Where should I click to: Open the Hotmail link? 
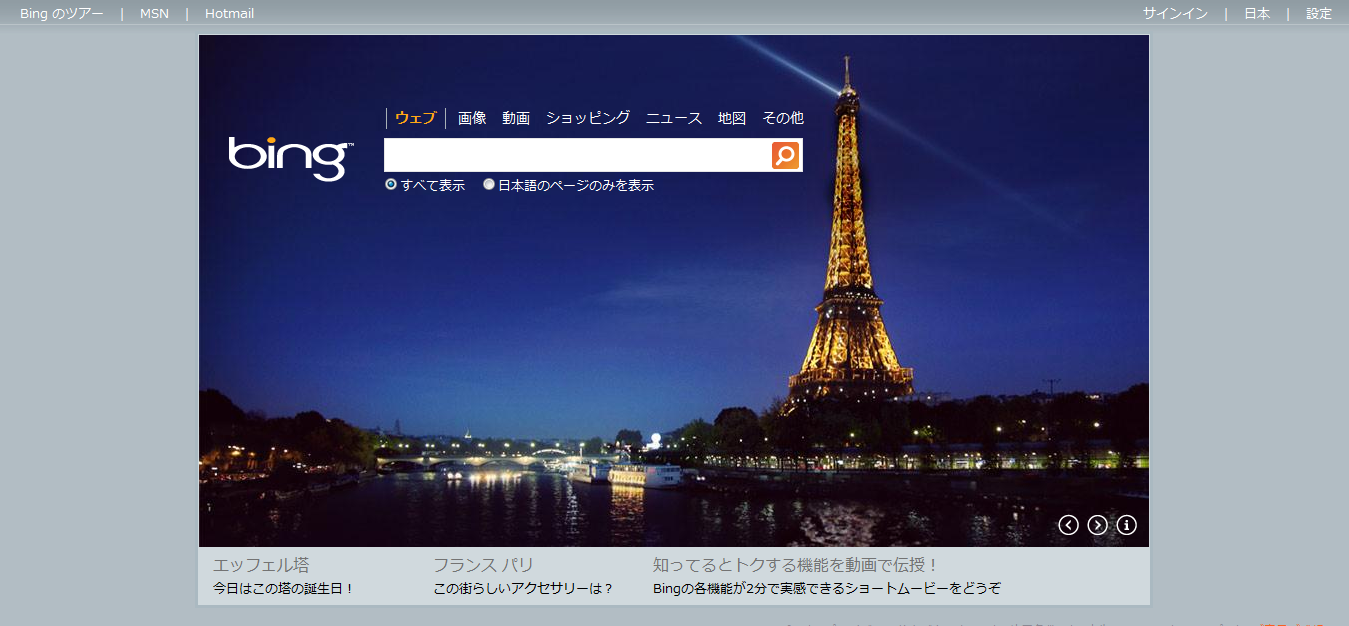tap(229, 13)
